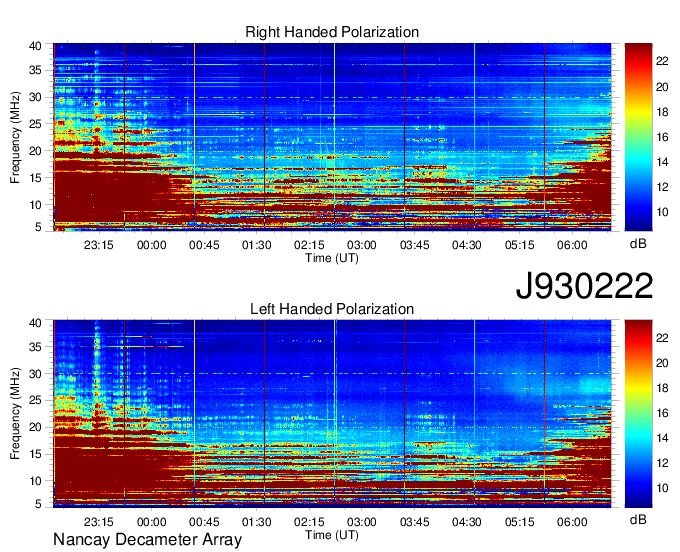Click the 06:00 time tick of Left Handed plot
This screenshot has height=552, width=680.
pos(572,522)
